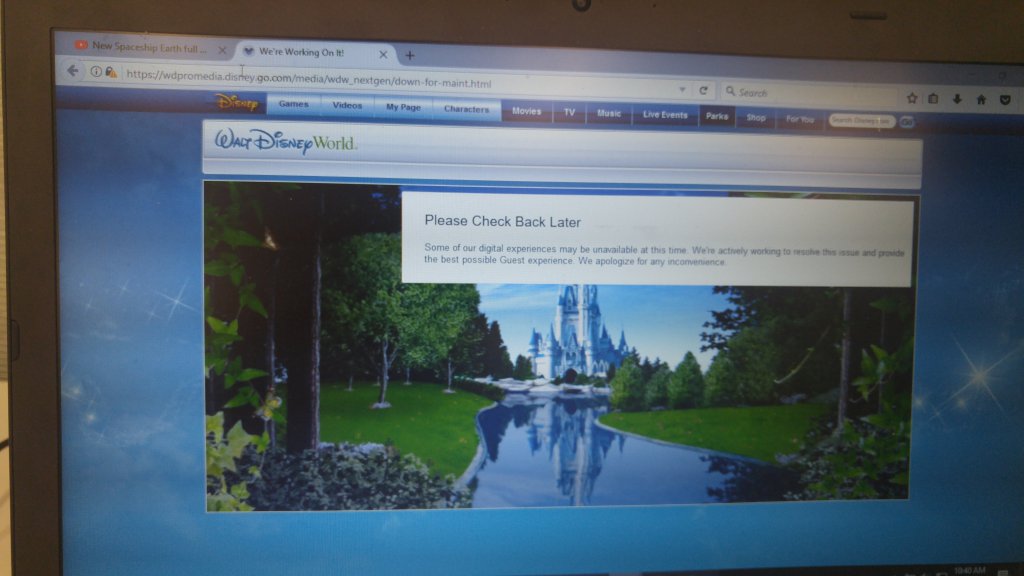Click the Live Events link
Screen dimensions: 1024x576
click(665, 115)
